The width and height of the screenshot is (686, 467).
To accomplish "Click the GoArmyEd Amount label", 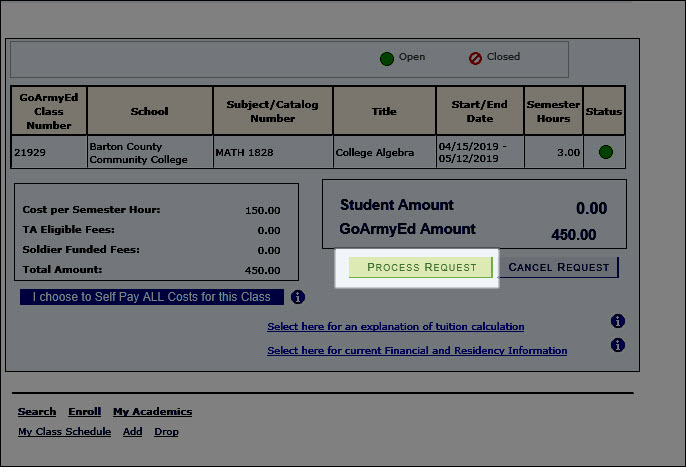I will (407, 229).
